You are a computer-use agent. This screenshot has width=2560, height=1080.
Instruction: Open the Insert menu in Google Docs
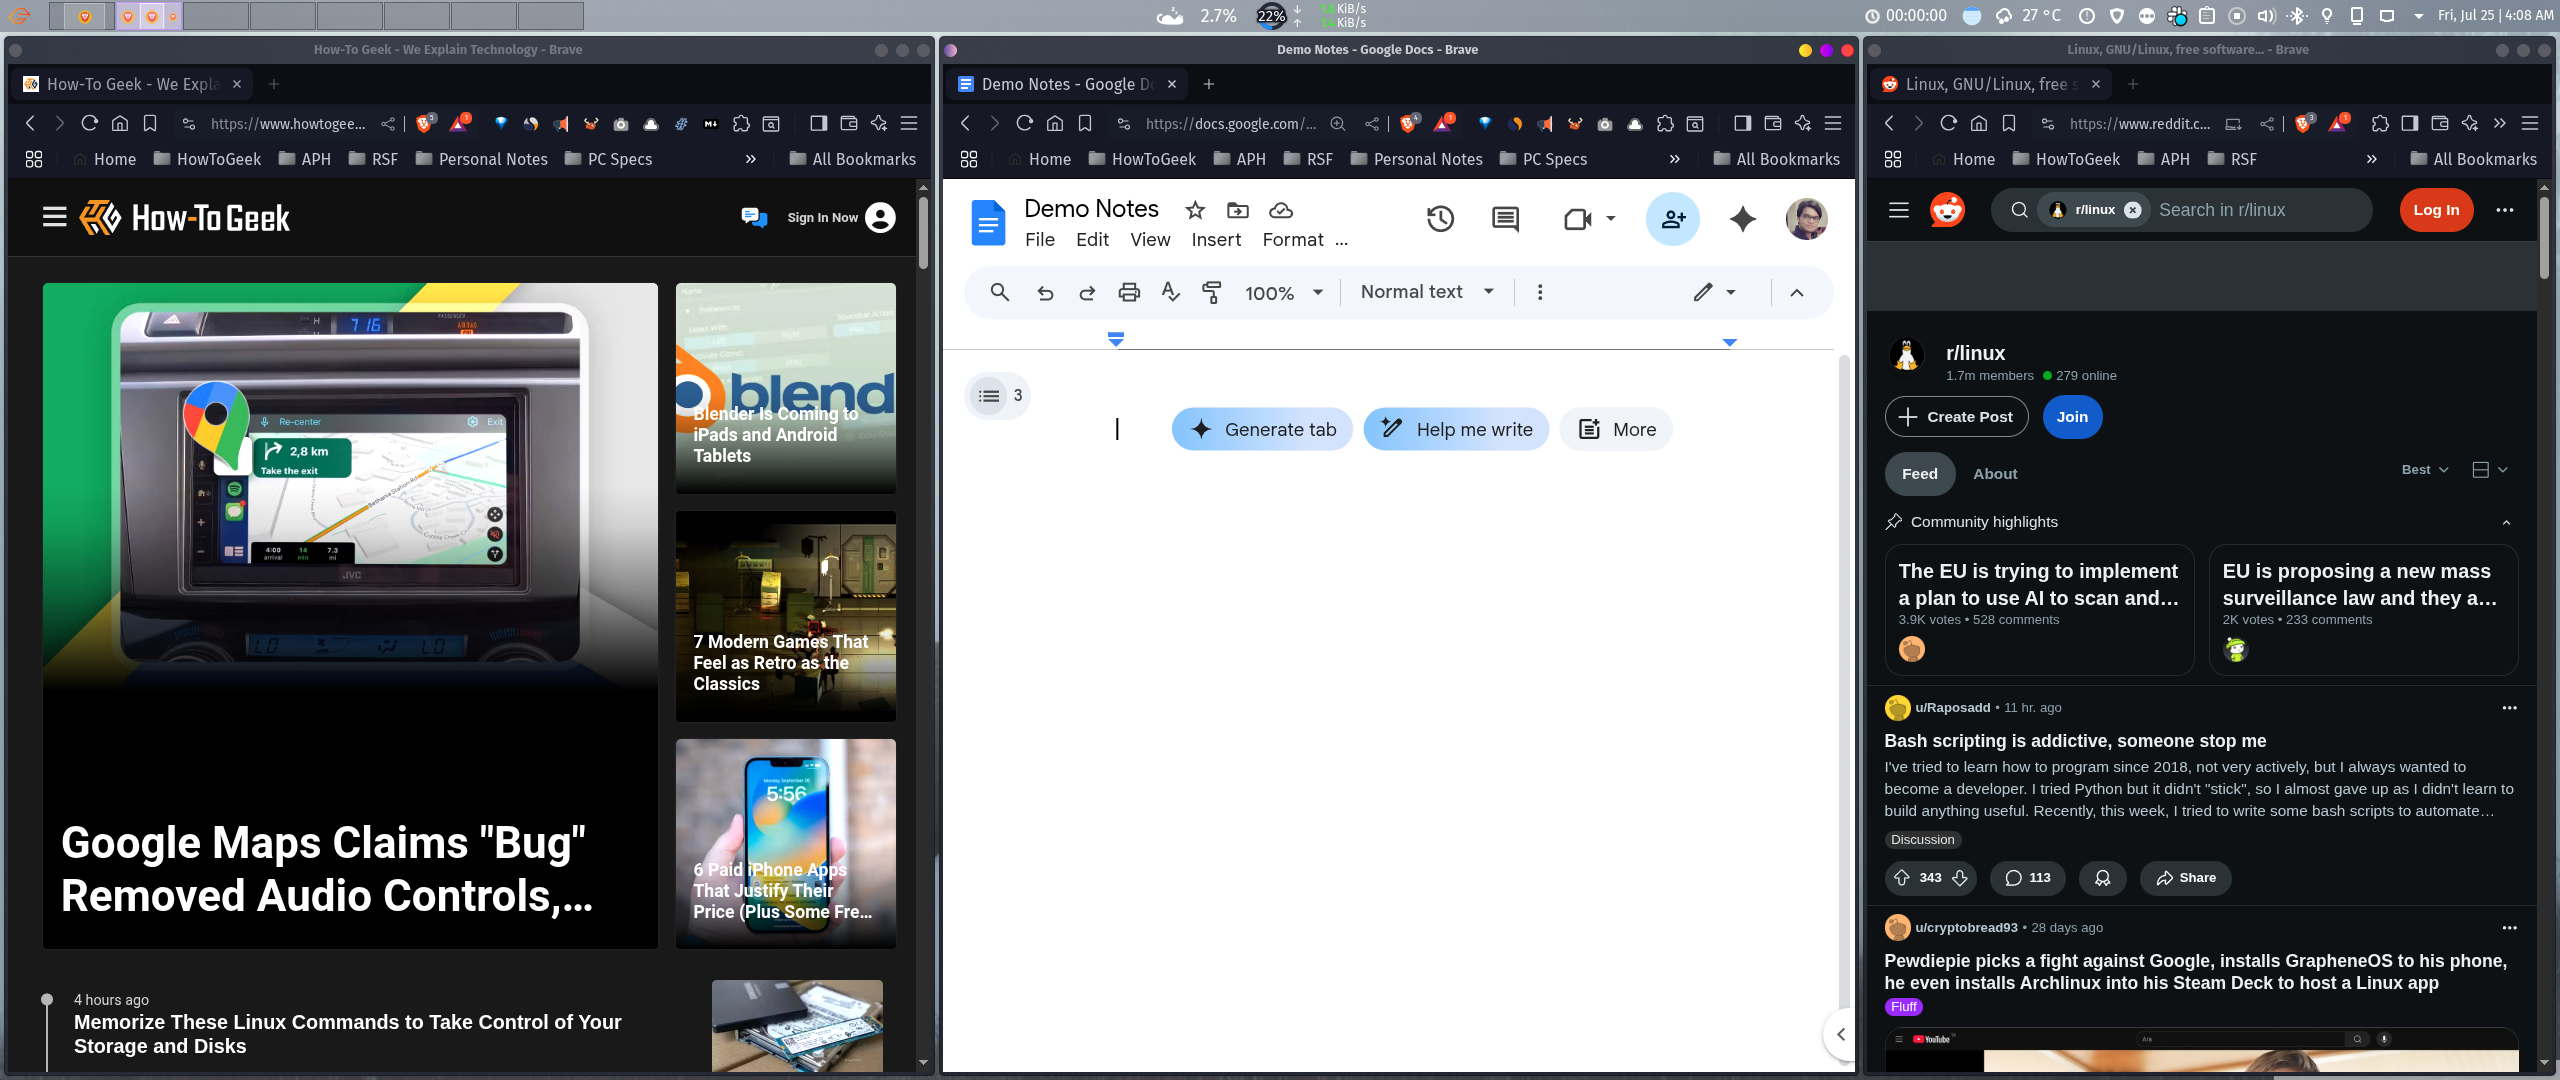pos(1215,240)
